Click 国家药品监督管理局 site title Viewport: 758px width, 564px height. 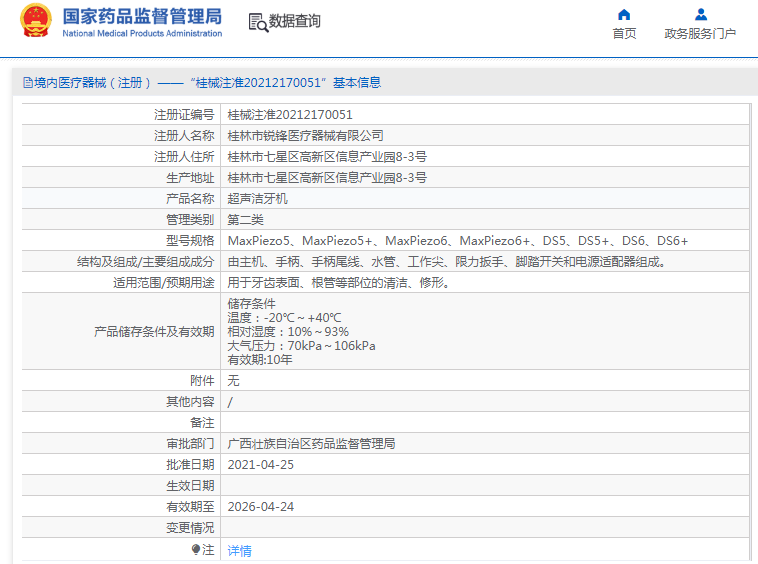click(142, 16)
